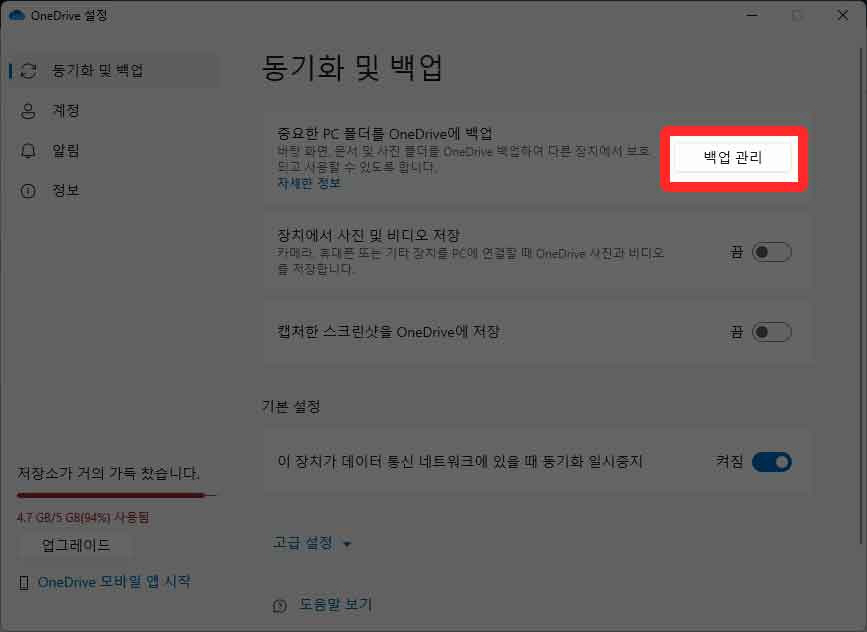Click the 기본 설정 section heading

point(291,407)
